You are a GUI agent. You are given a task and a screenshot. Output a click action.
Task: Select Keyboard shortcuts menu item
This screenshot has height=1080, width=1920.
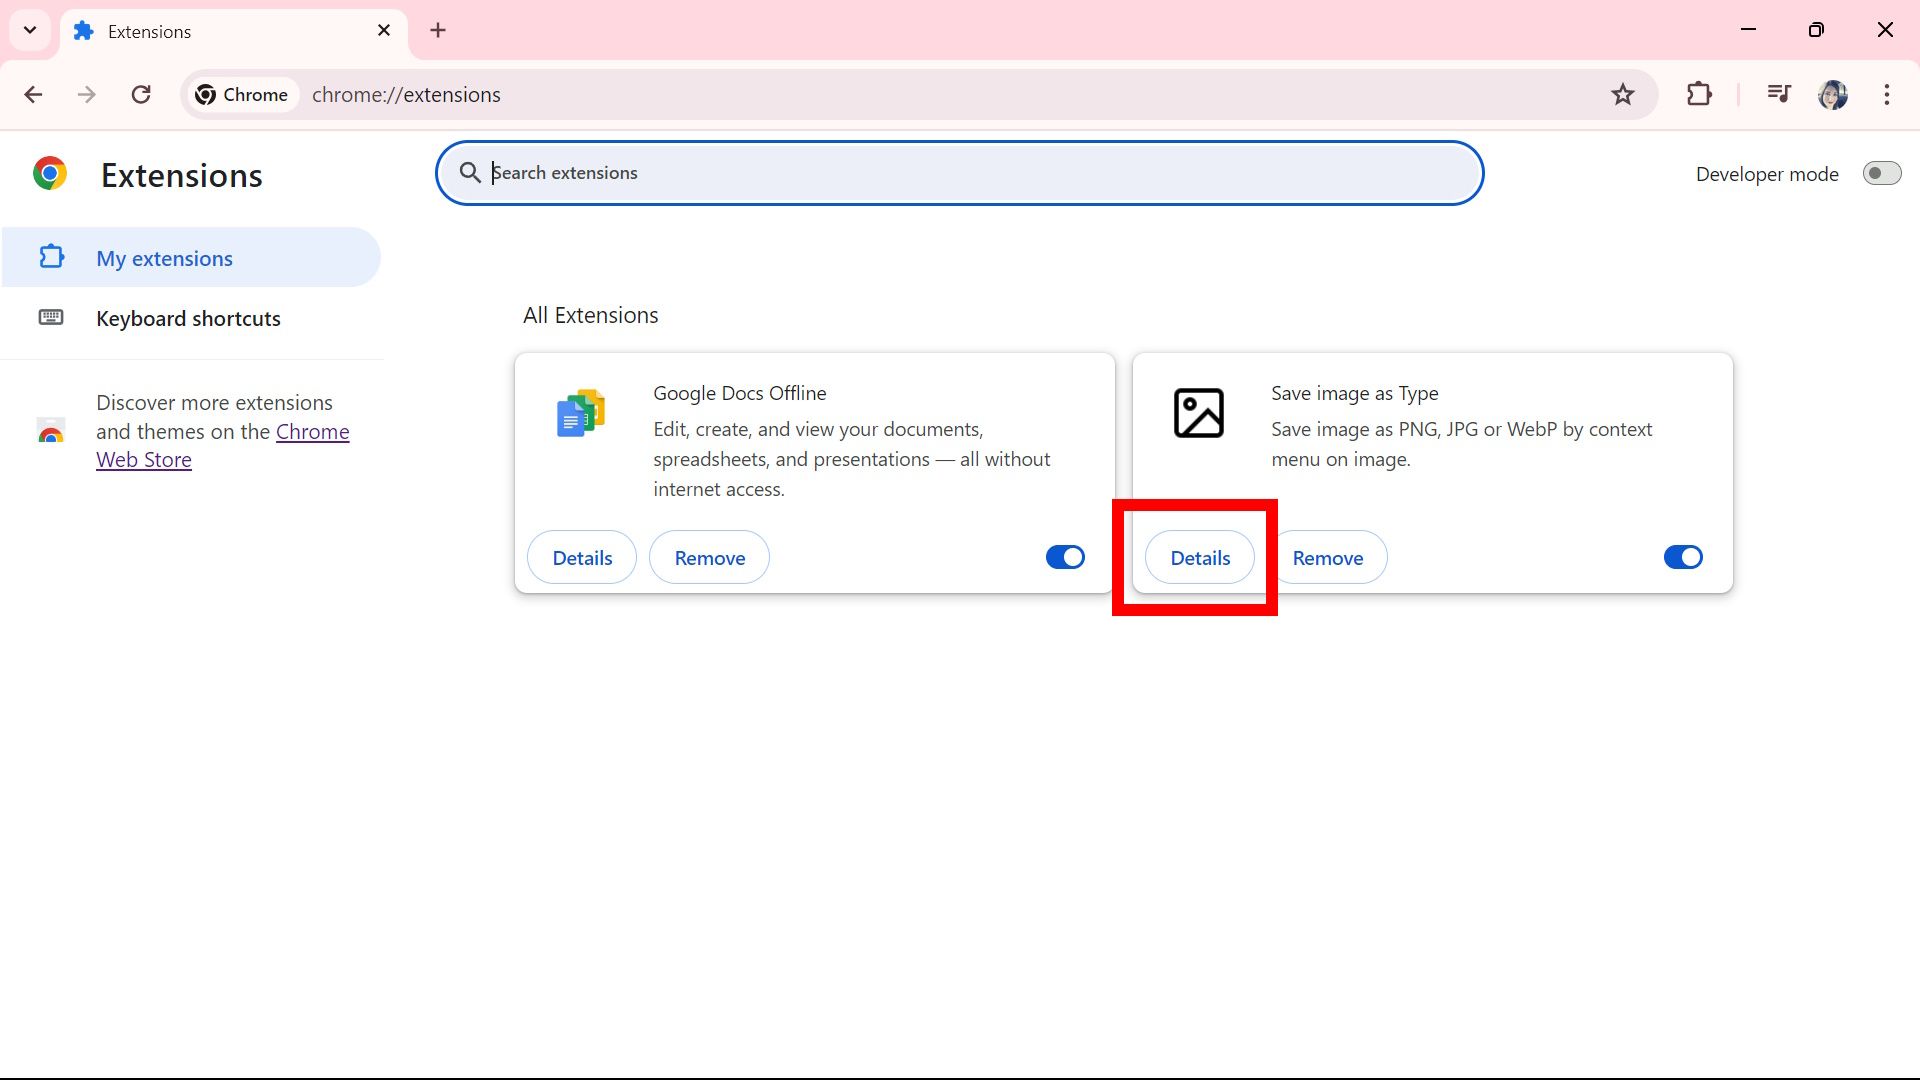point(189,318)
